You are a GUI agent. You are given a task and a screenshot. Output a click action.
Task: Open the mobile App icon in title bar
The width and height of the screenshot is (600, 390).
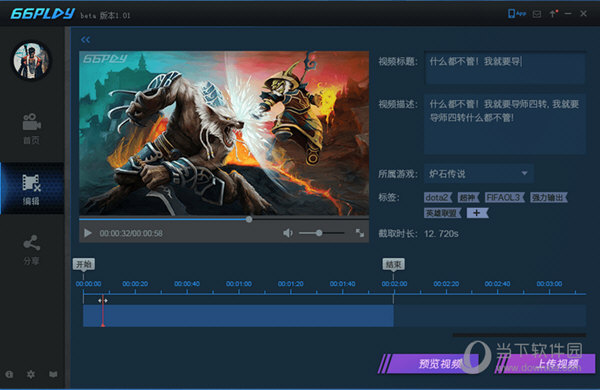516,14
